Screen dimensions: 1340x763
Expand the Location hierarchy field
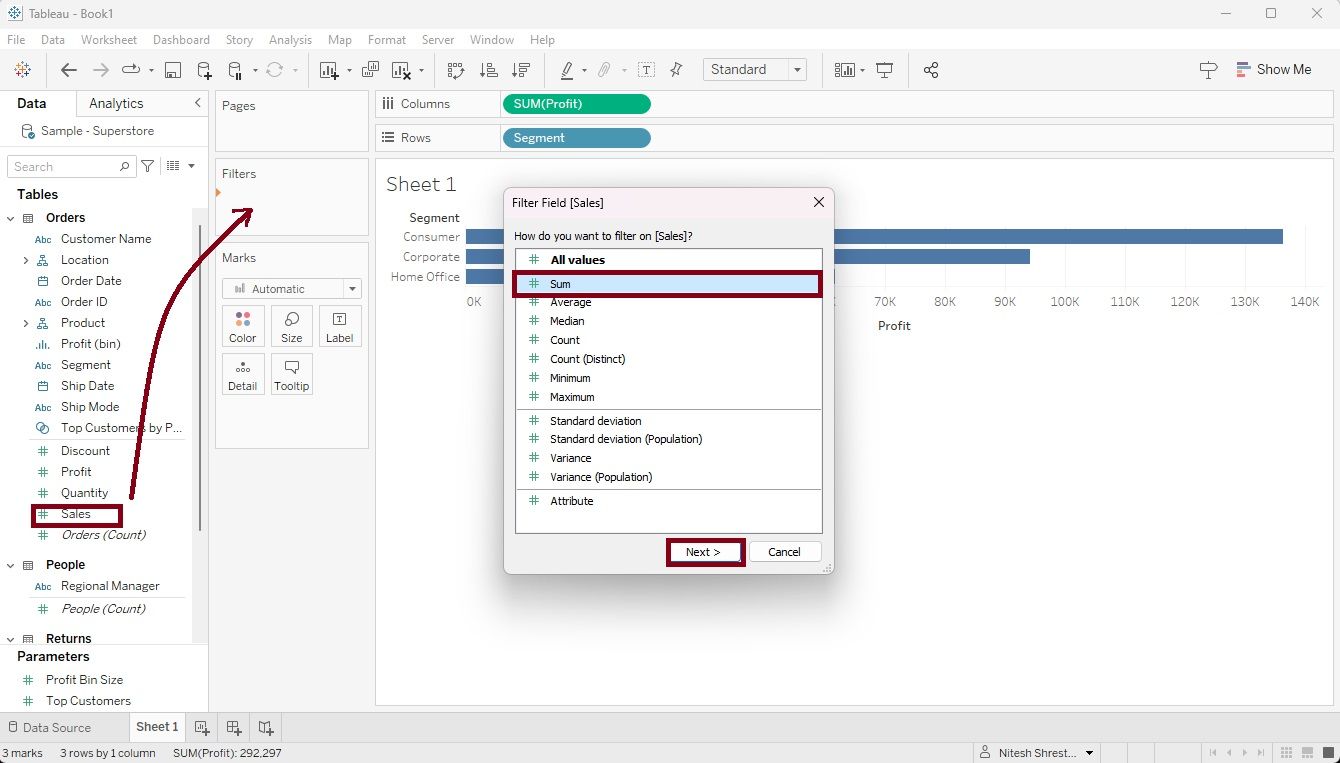(x=25, y=260)
